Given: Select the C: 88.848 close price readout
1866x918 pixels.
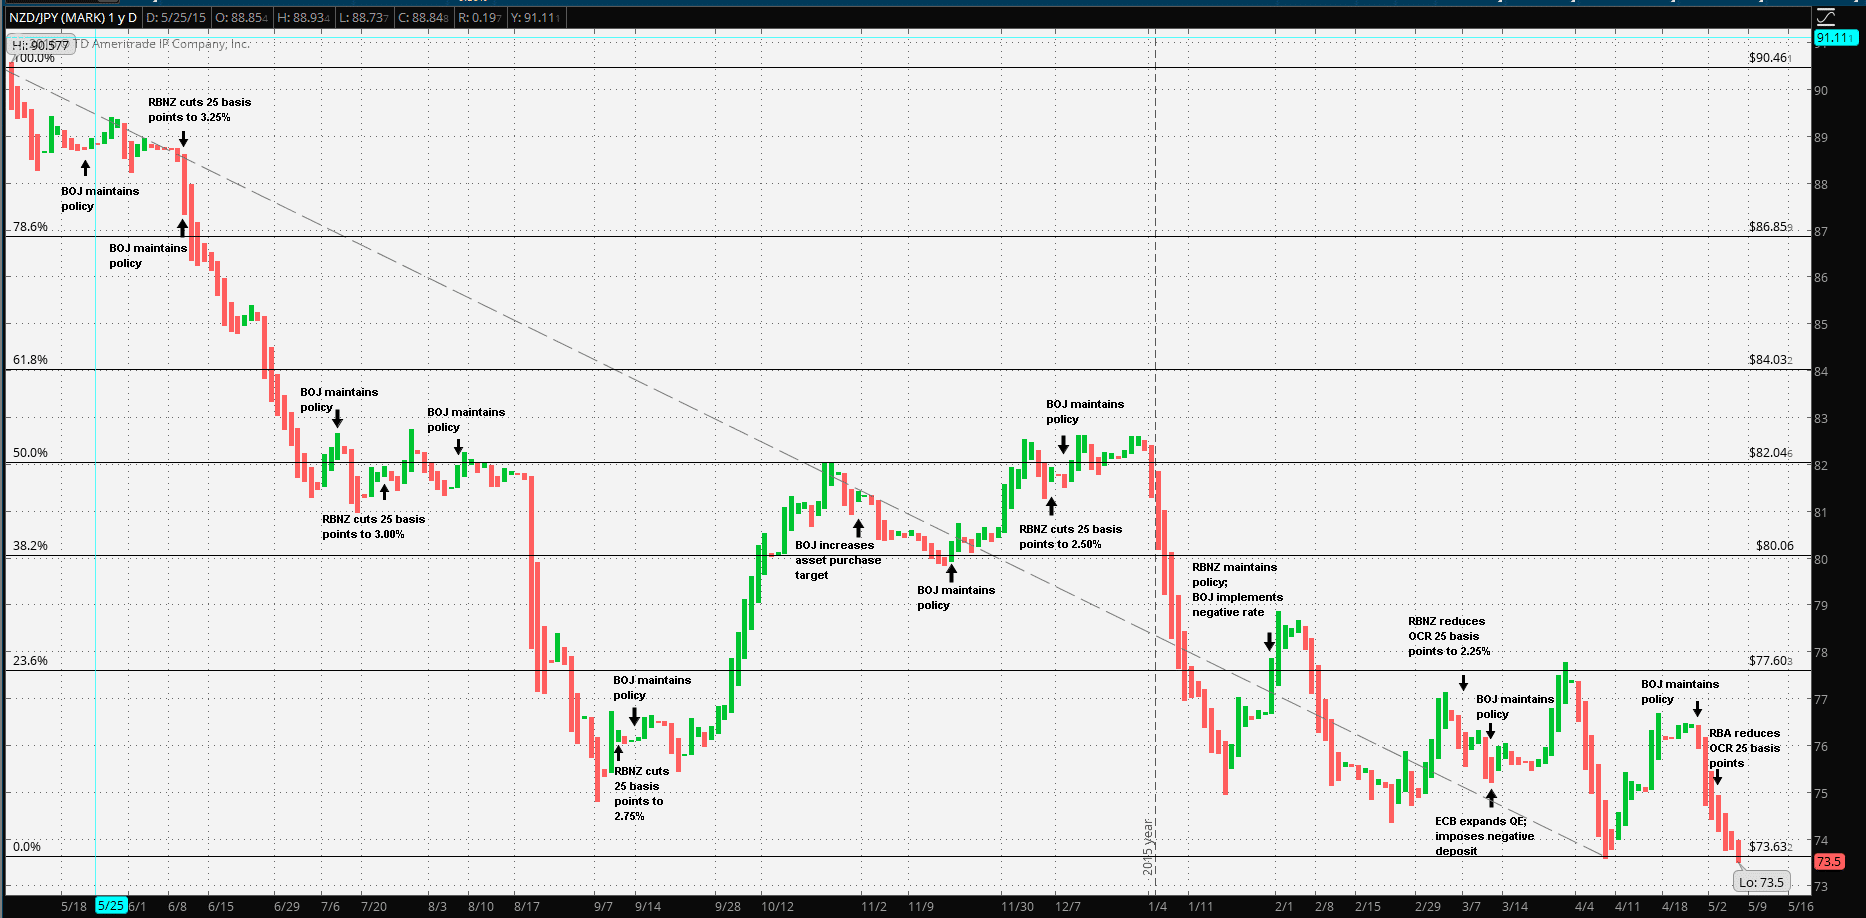Looking at the screenshot, I should [423, 17].
